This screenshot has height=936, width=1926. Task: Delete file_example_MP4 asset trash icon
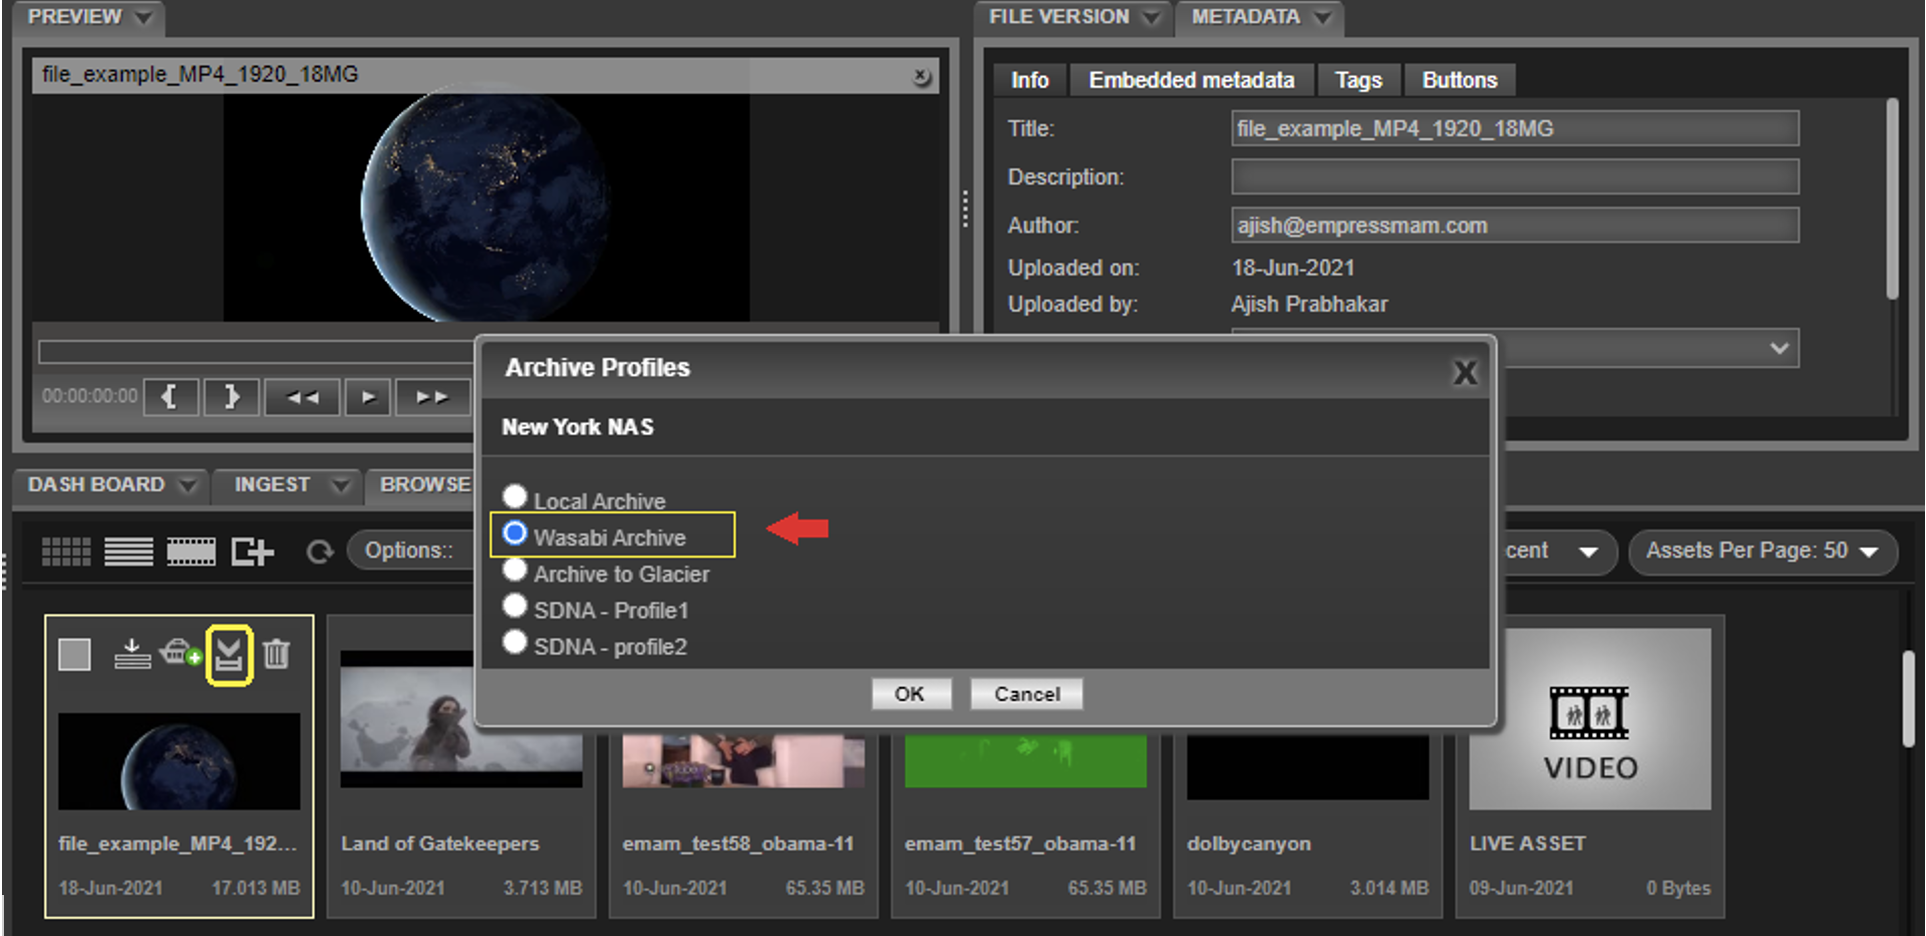coord(277,654)
